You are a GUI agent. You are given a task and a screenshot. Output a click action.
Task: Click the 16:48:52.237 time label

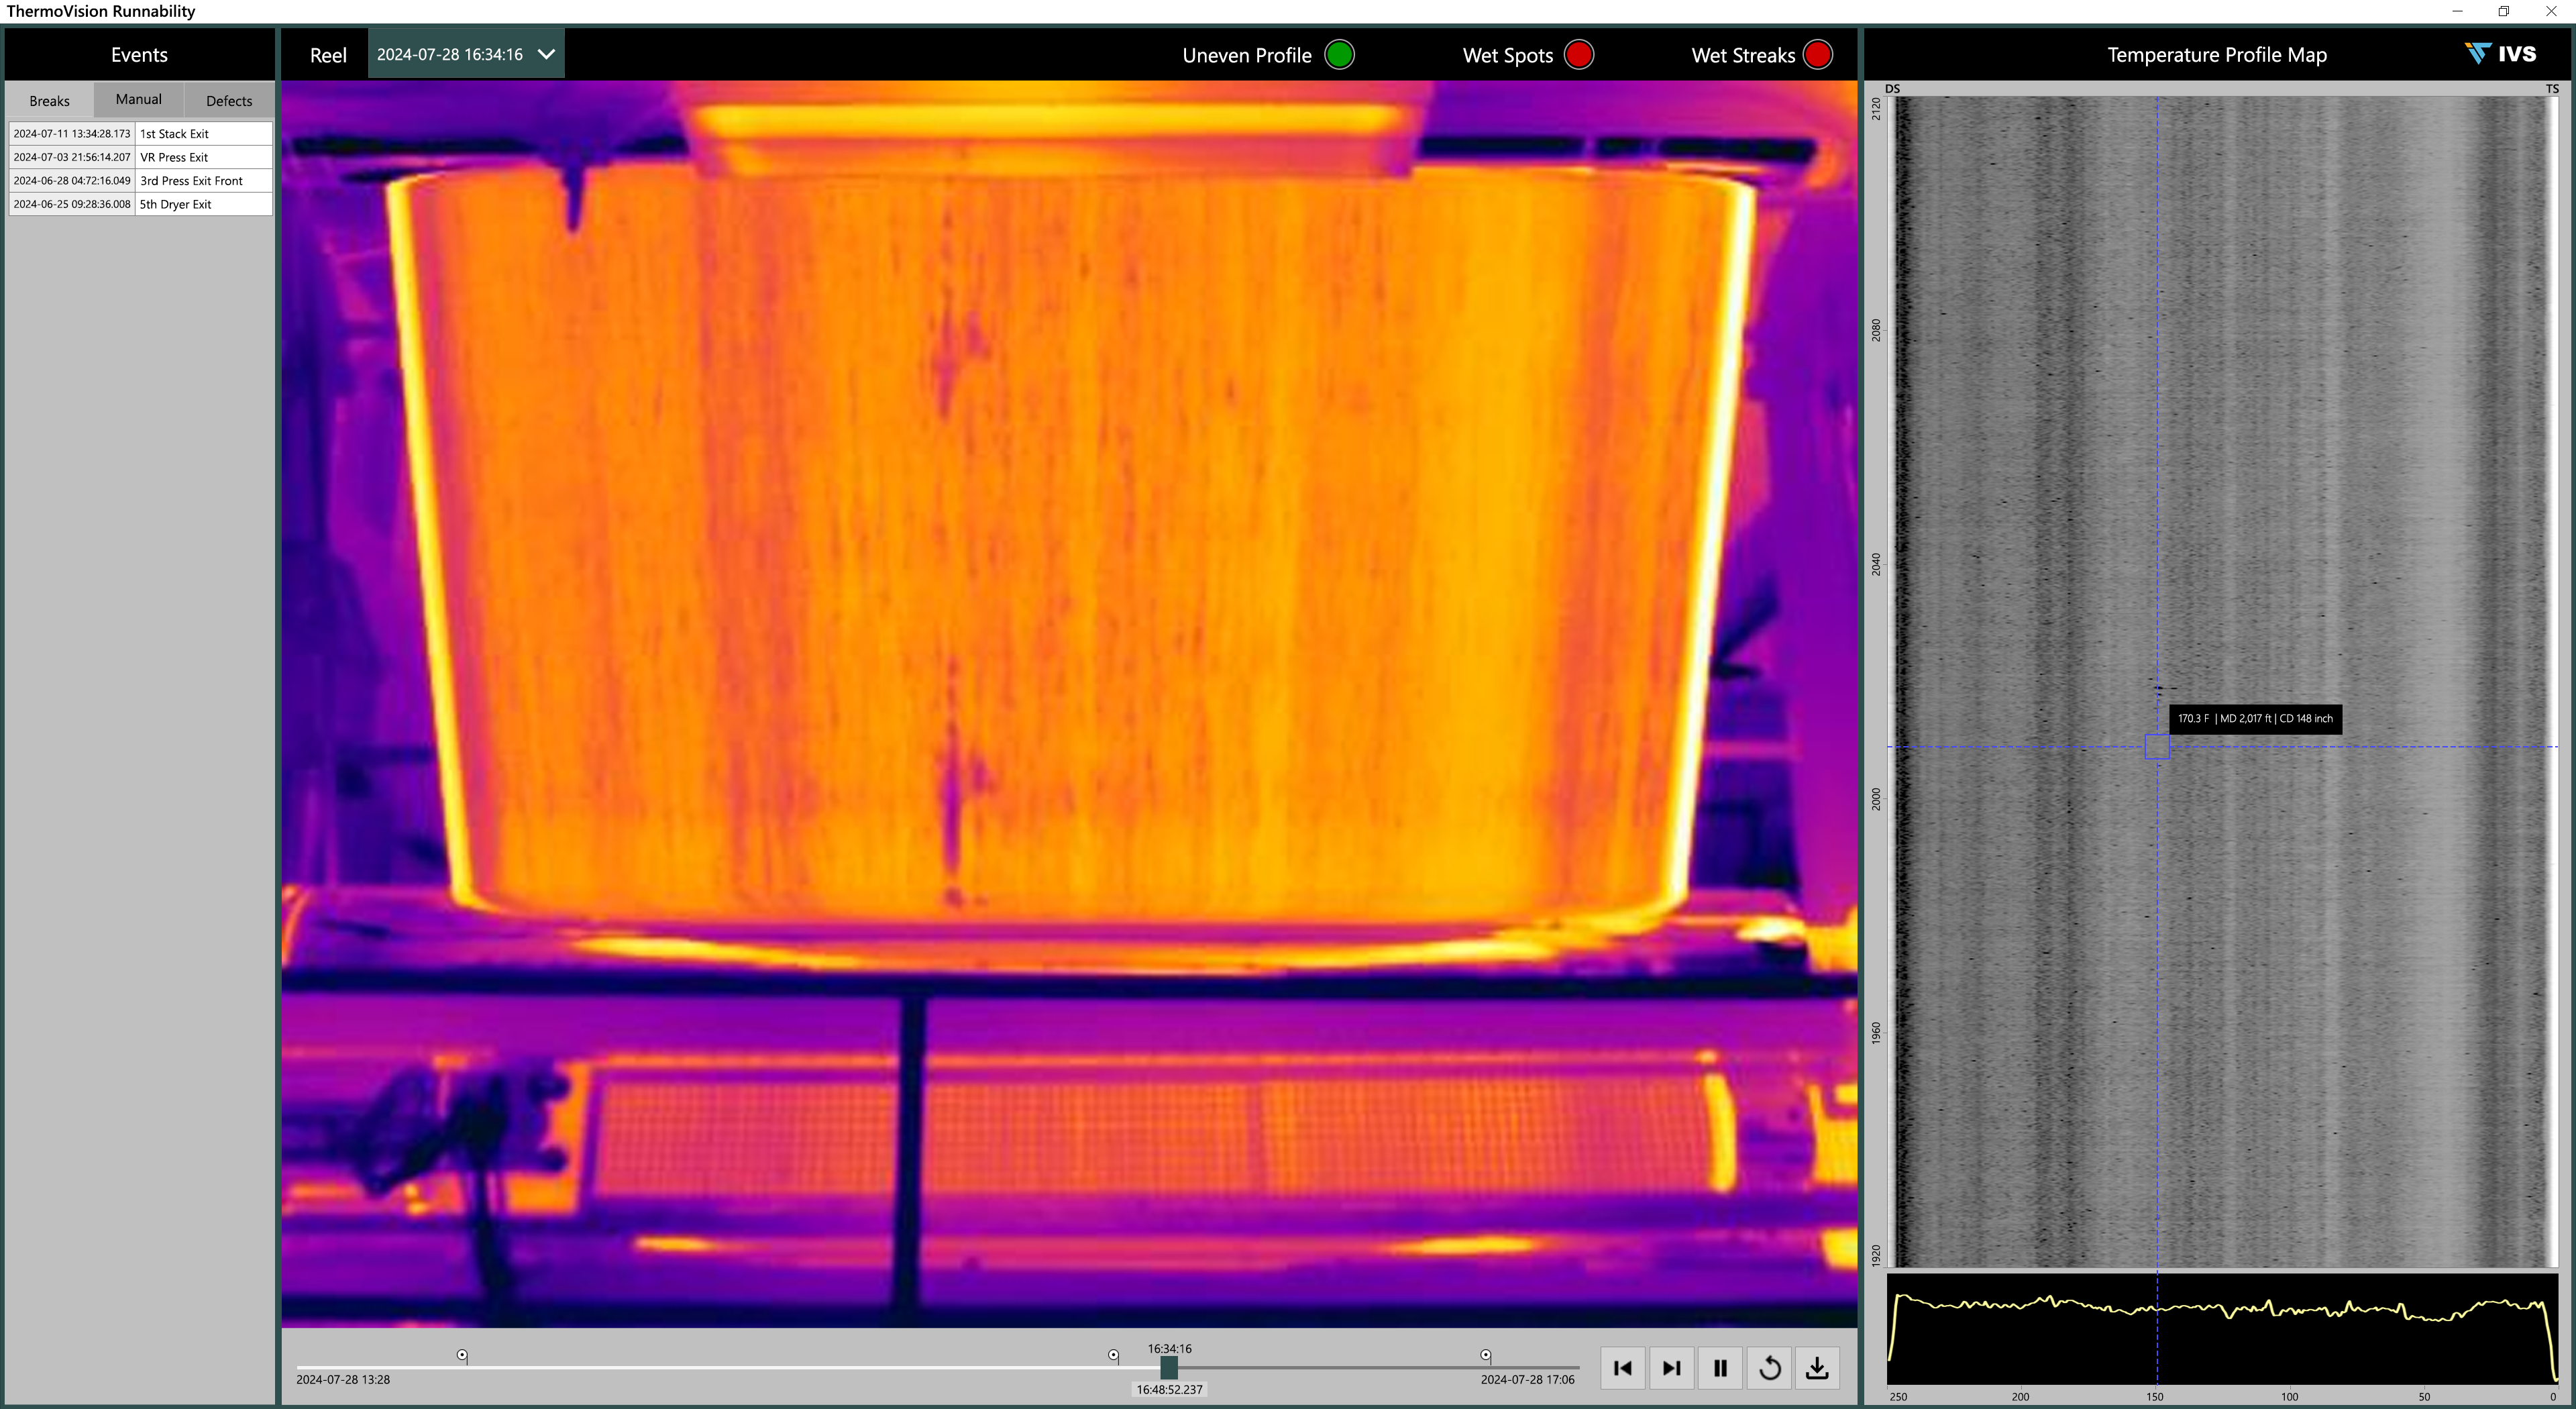[1169, 1389]
